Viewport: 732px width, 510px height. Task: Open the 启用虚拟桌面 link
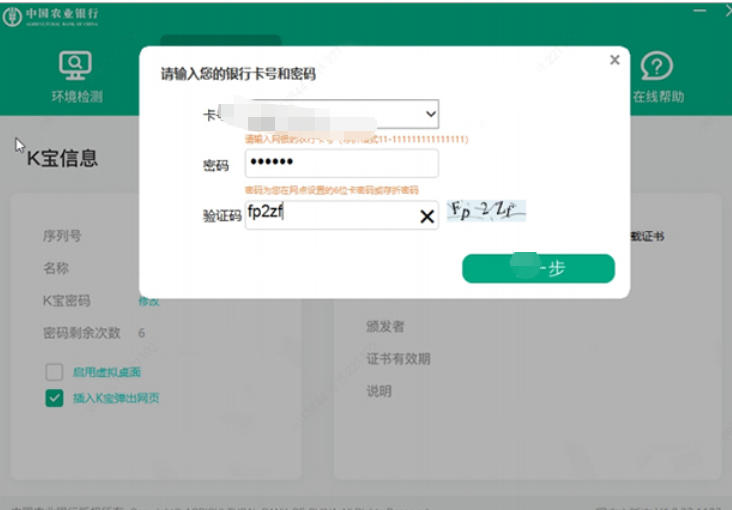[x=106, y=372]
